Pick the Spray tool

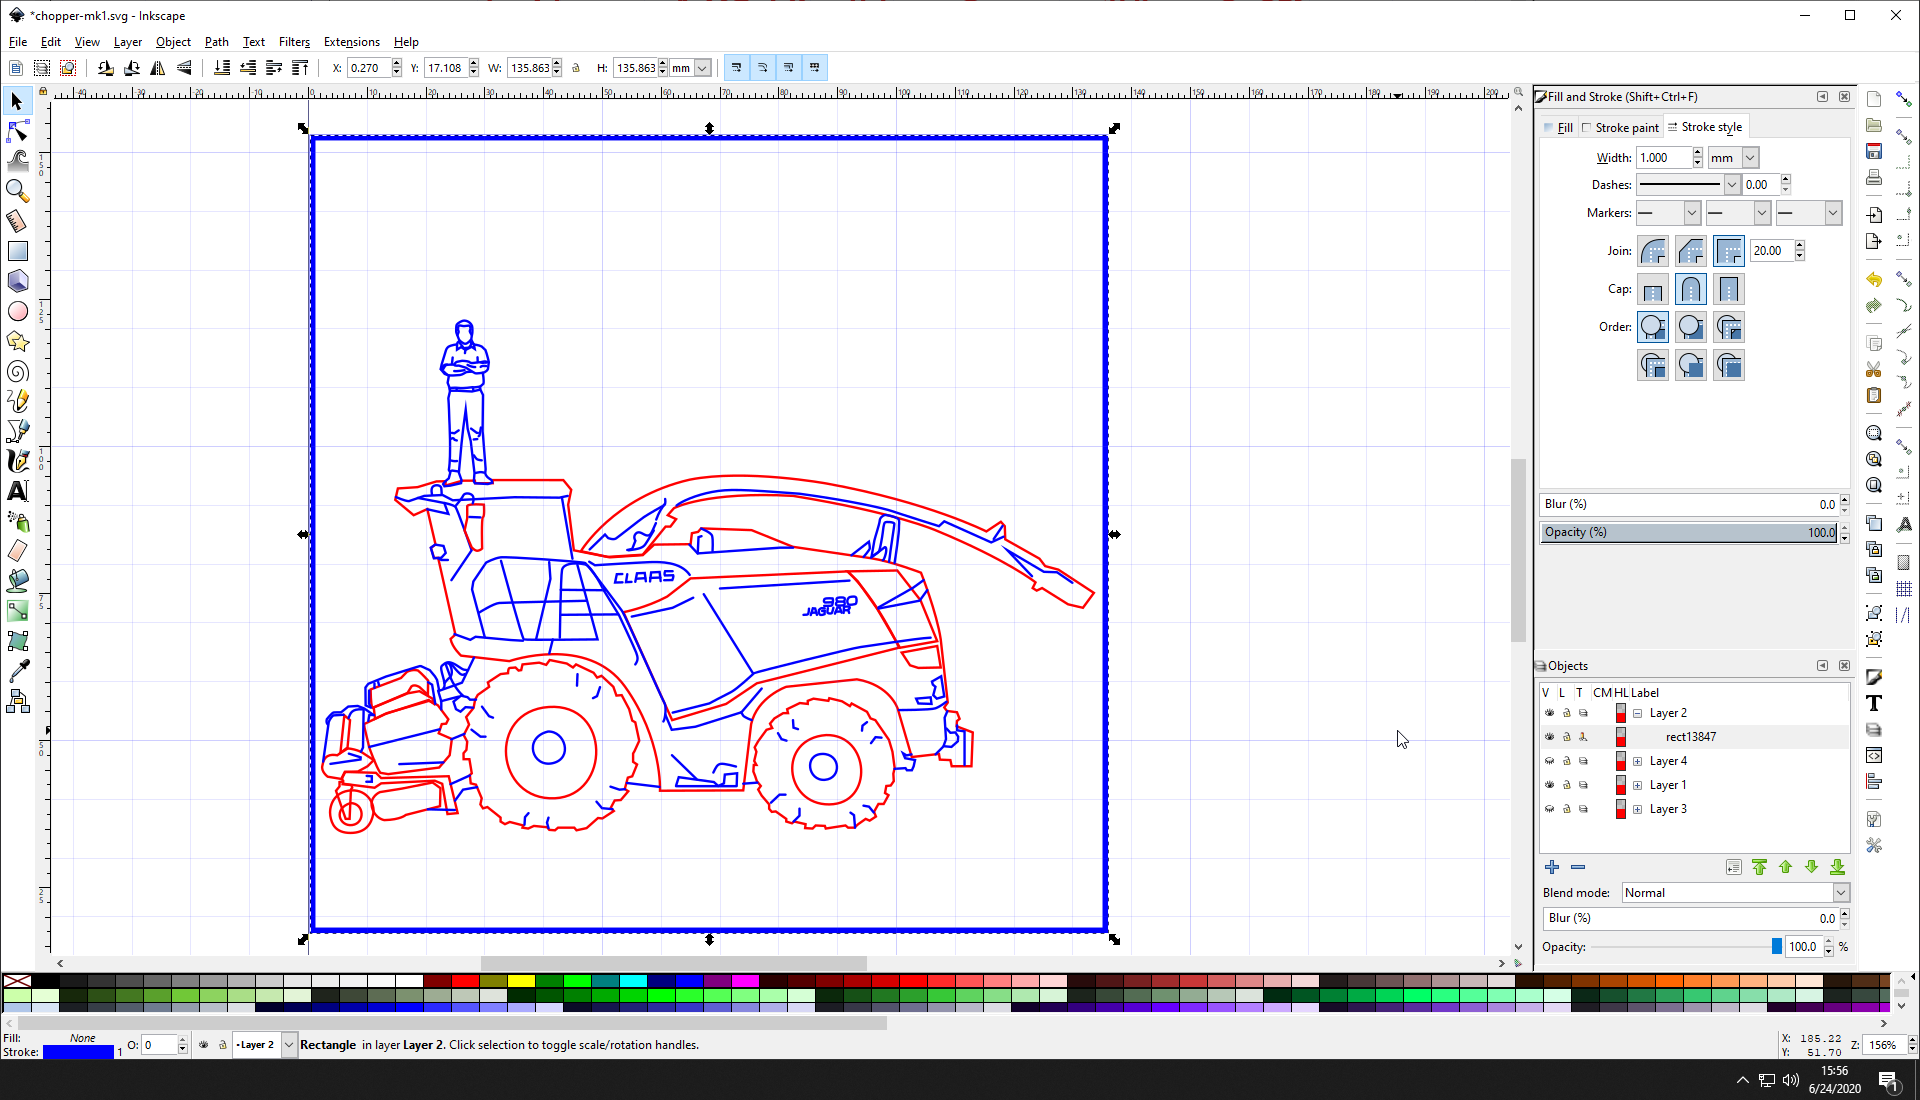(17, 521)
